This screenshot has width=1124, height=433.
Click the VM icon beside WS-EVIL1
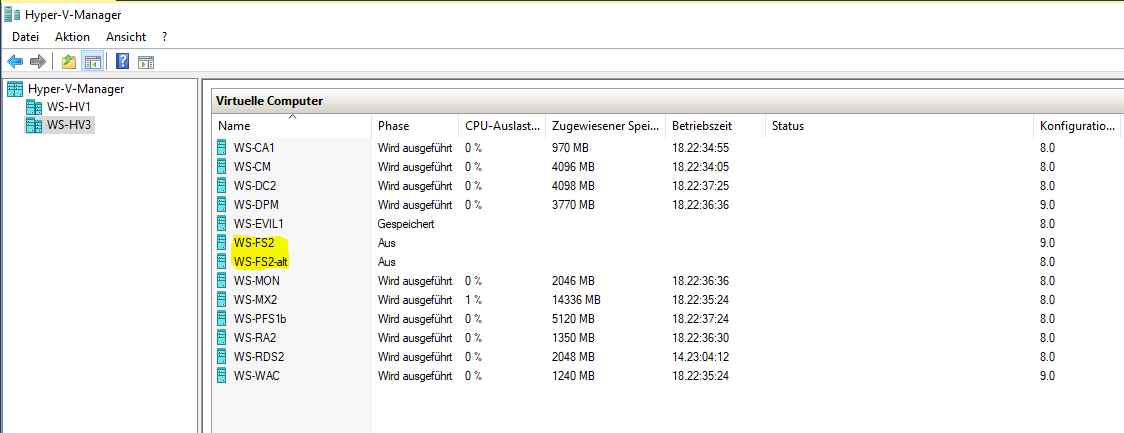222,224
